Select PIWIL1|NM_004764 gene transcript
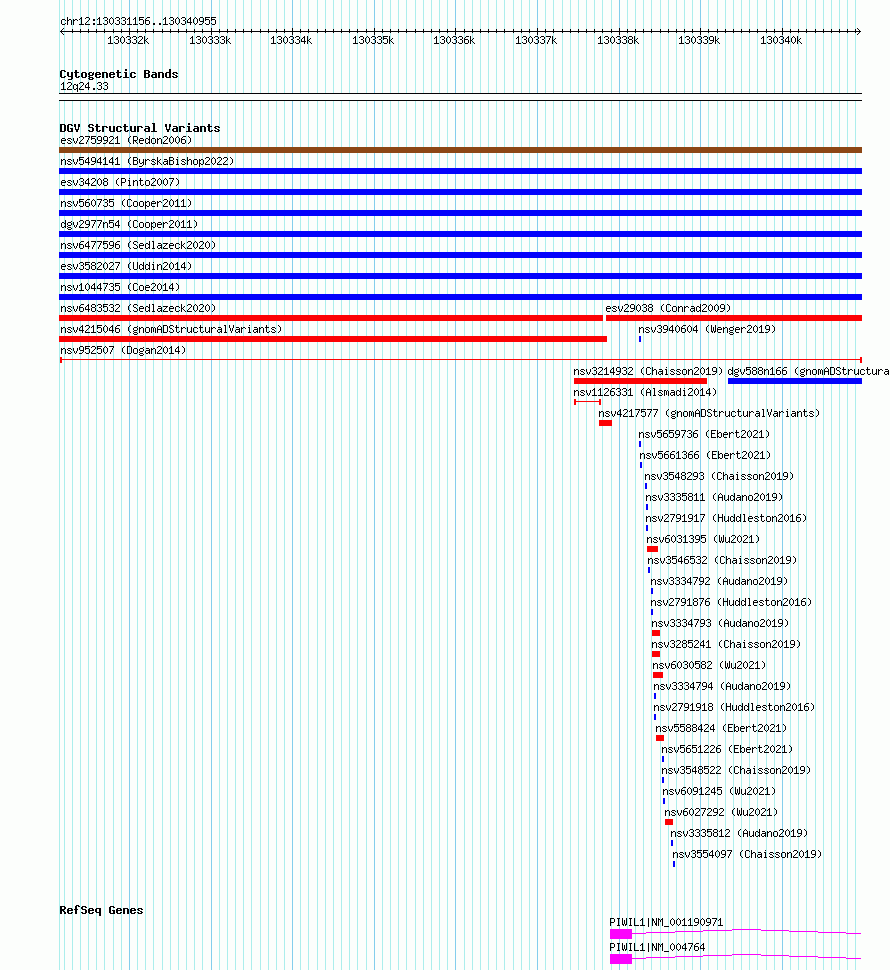Viewport: 890px width, 970px height. coord(657,948)
